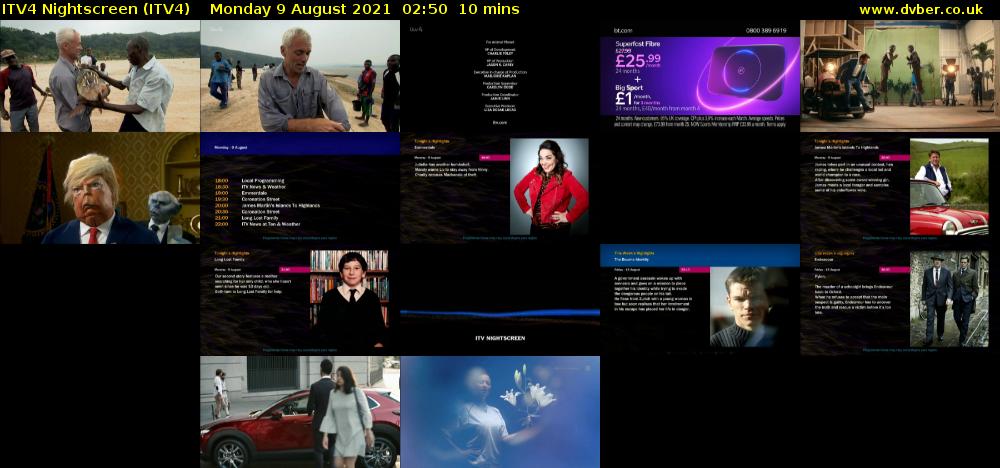Open the puppet caricature in blue suit frame
1000x468 pixels.
point(100,188)
